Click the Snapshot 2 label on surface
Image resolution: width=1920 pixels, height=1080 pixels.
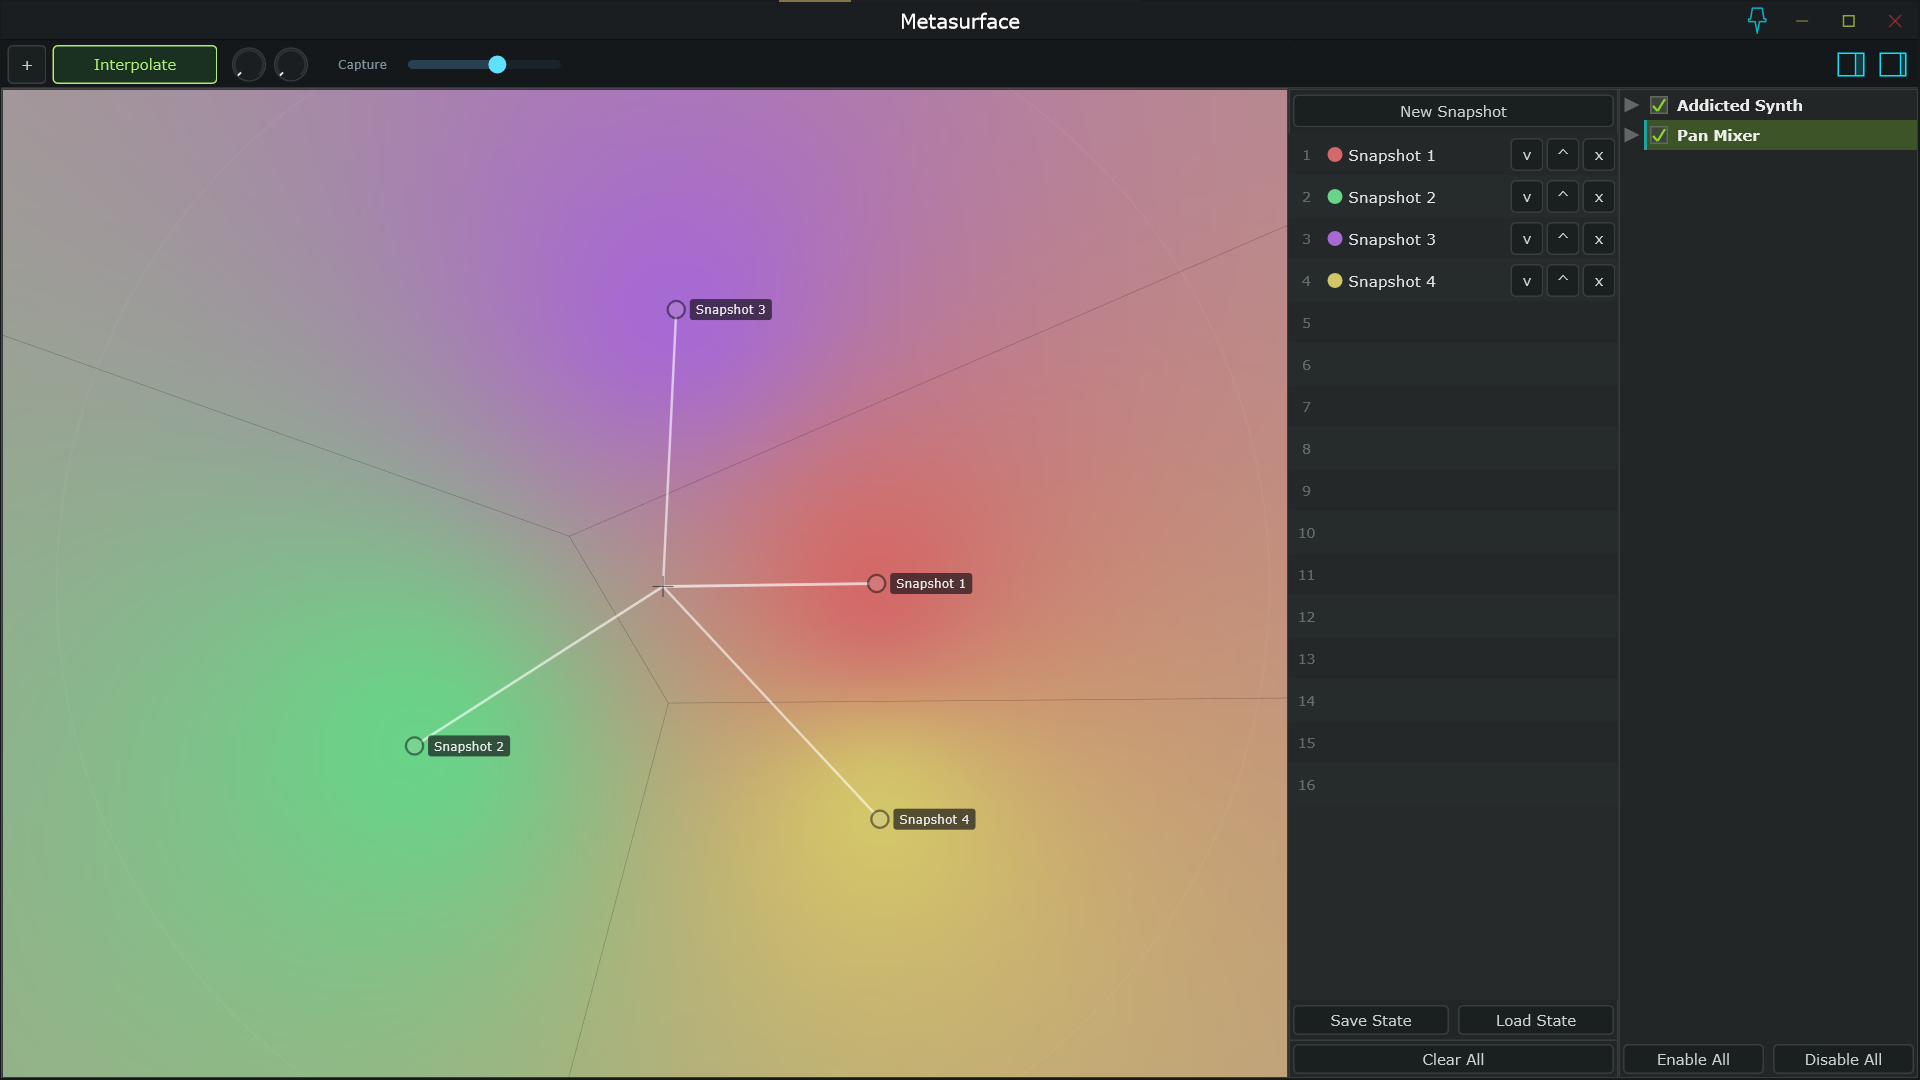(x=469, y=747)
